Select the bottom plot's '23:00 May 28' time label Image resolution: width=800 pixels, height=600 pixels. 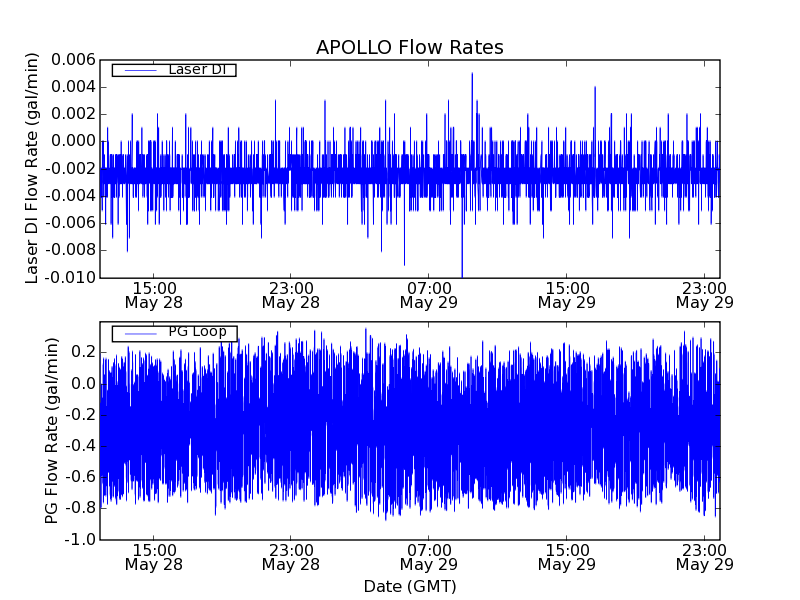(290, 557)
